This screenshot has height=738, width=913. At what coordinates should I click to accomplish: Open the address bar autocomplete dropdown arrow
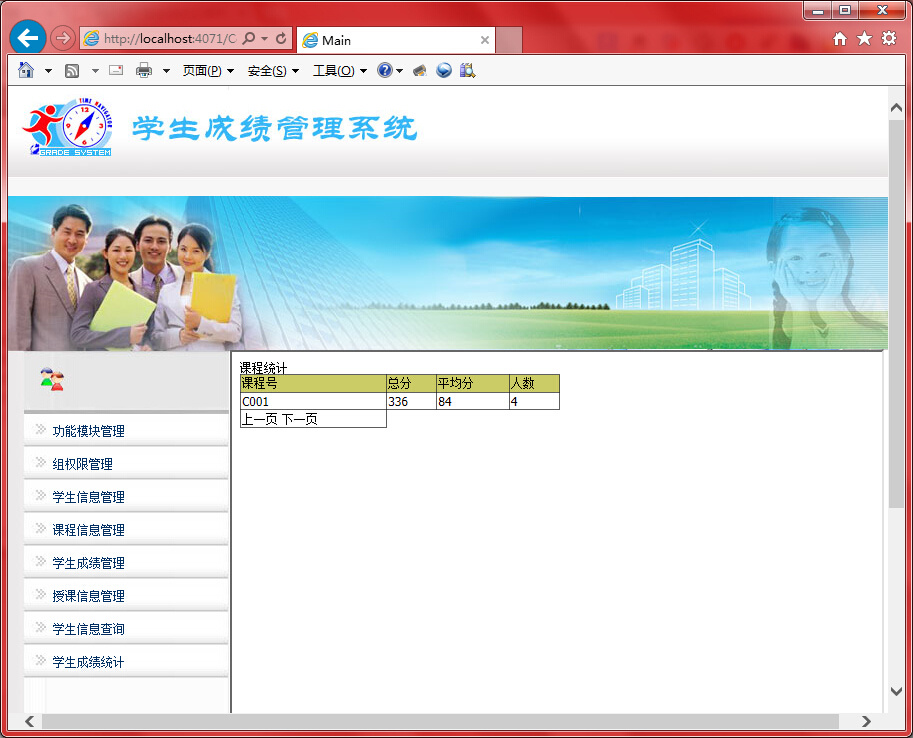[264, 38]
